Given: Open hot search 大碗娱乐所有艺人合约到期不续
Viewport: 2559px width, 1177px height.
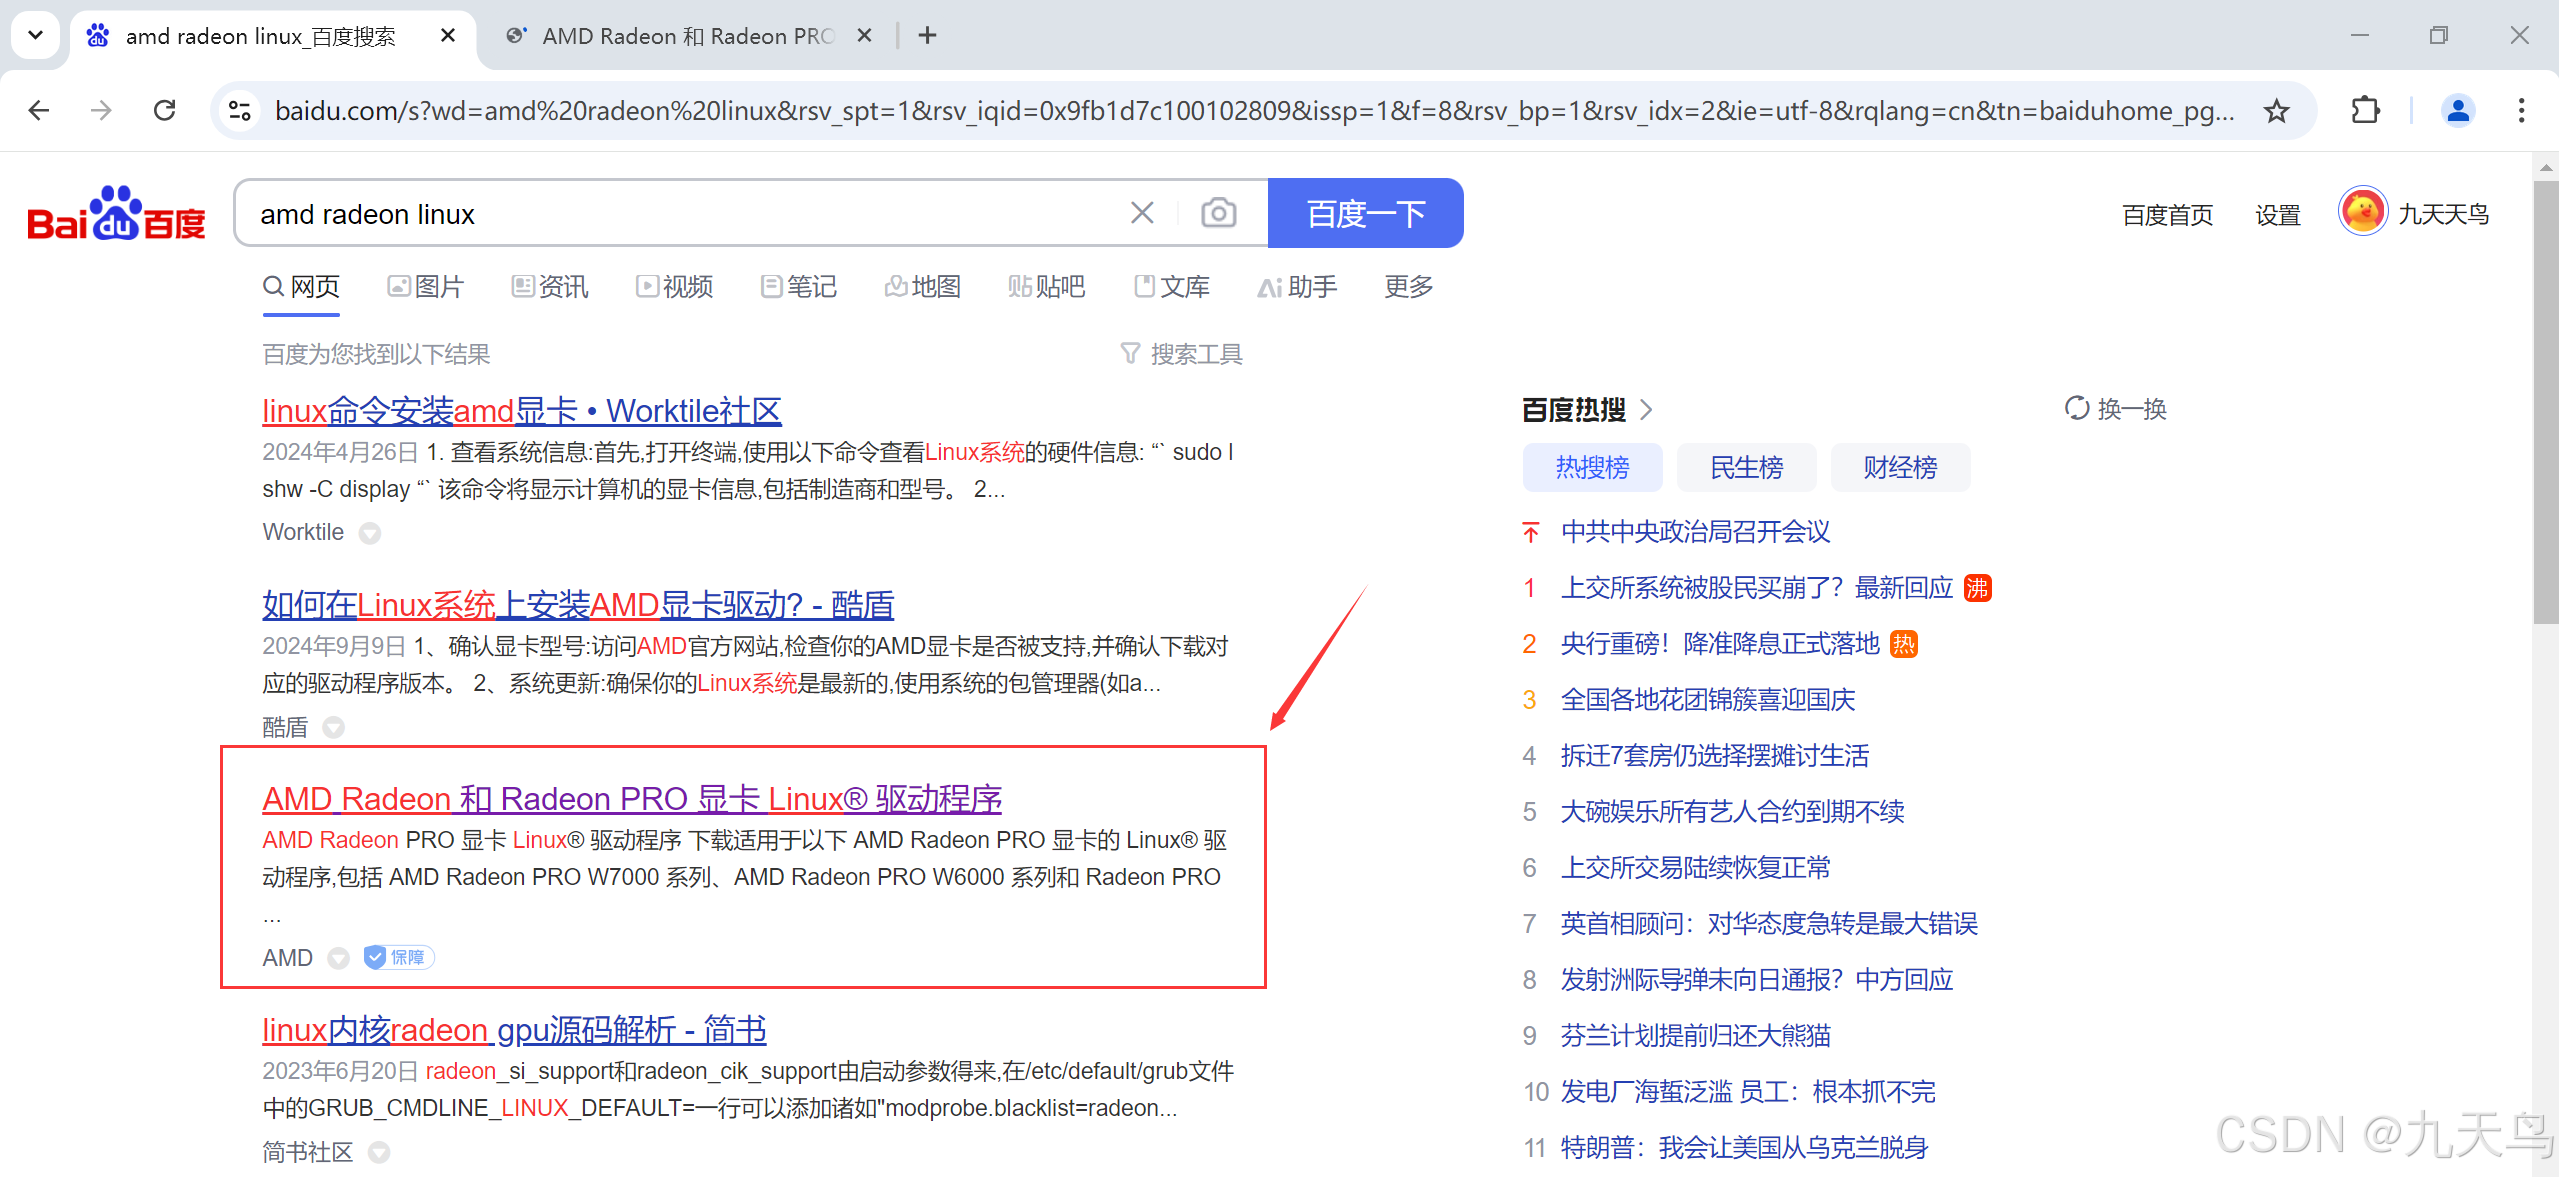Looking at the screenshot, I should coord(1732,812).
